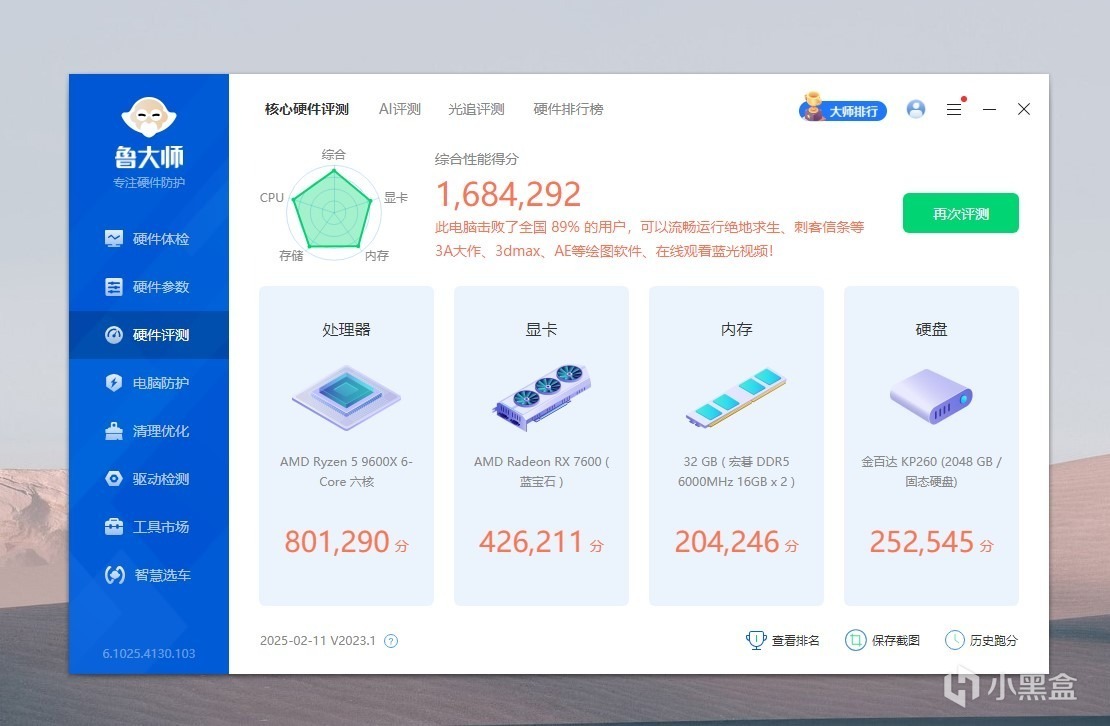
Task: Click AMD Radeon RX 7600 text
Action: [x=541, y=471]
